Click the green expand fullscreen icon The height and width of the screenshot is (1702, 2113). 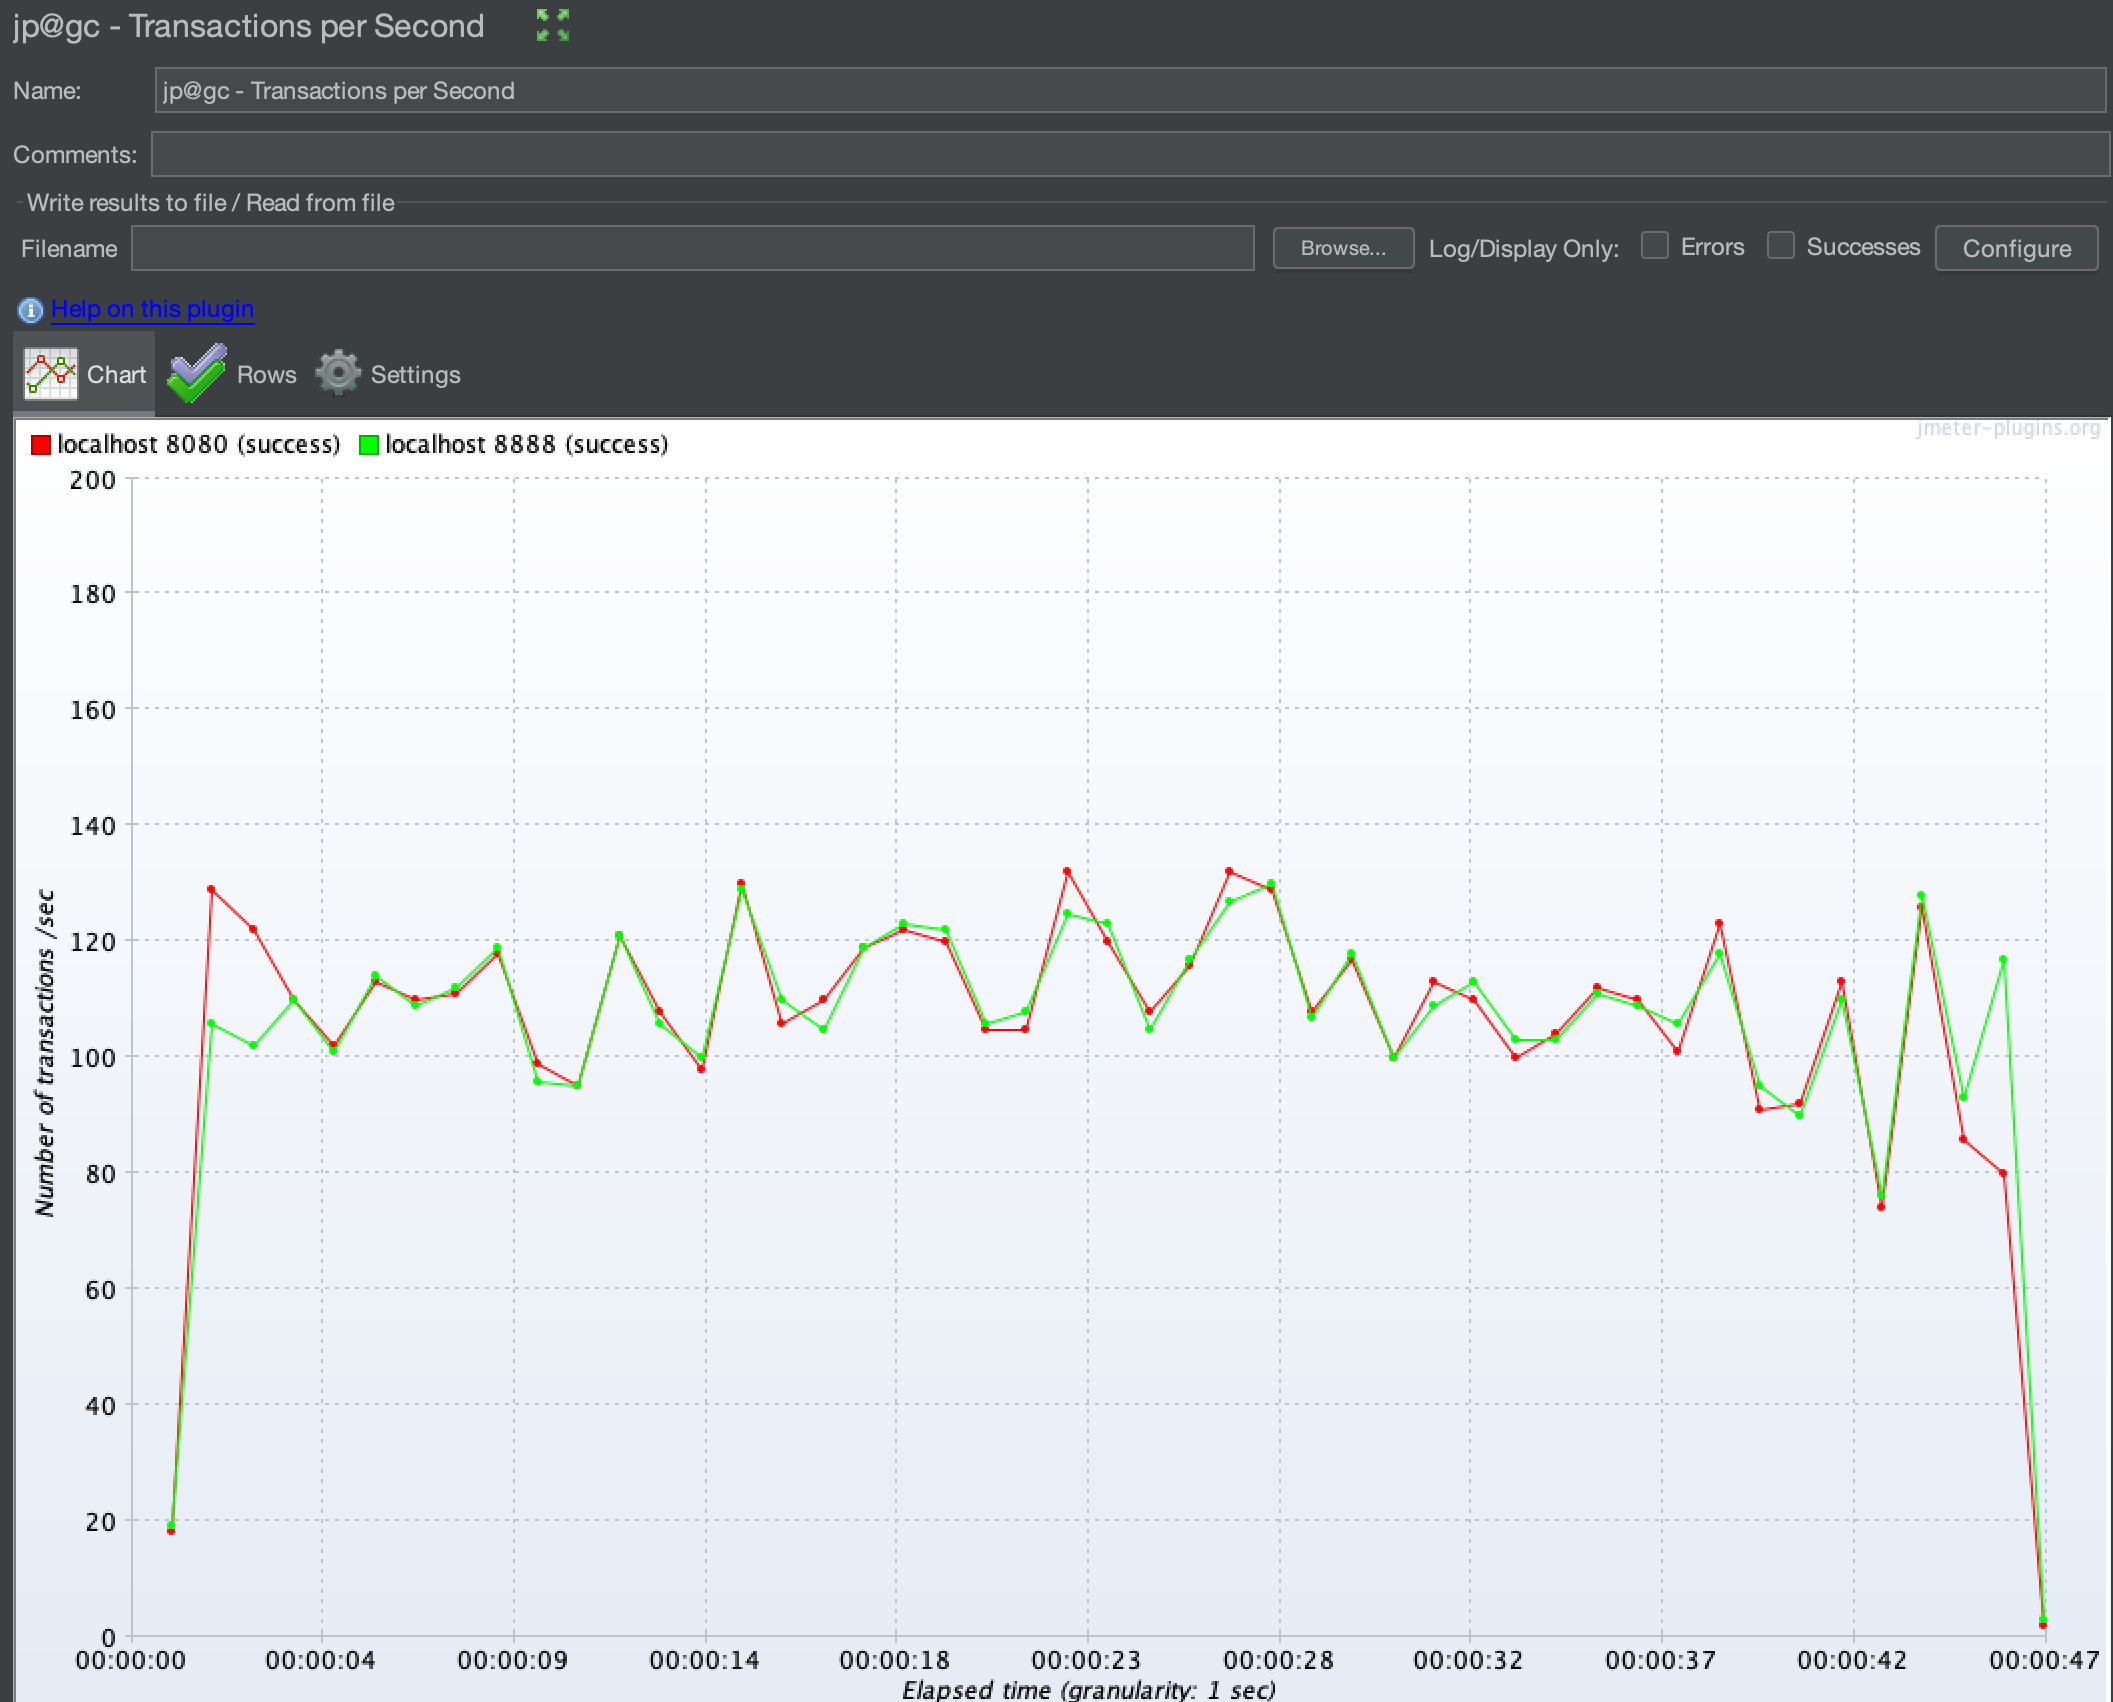[x=552, y=25]
